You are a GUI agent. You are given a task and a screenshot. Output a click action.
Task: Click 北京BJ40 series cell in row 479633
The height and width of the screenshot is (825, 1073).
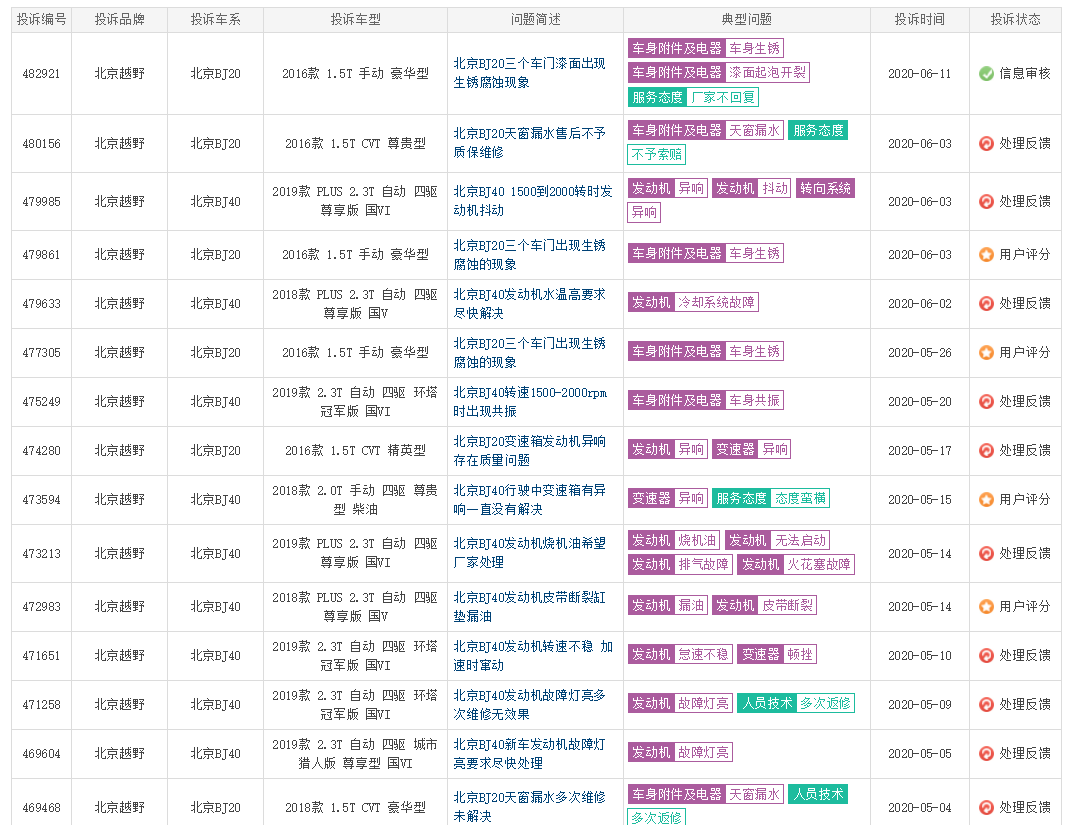click(x=216, y=304)
